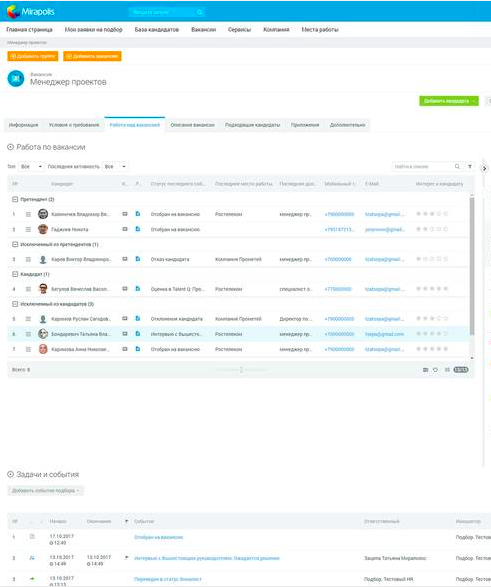Click the refresh icon in table footer
This screenshot has height=587, width=491.
click(x=435, y=370)
